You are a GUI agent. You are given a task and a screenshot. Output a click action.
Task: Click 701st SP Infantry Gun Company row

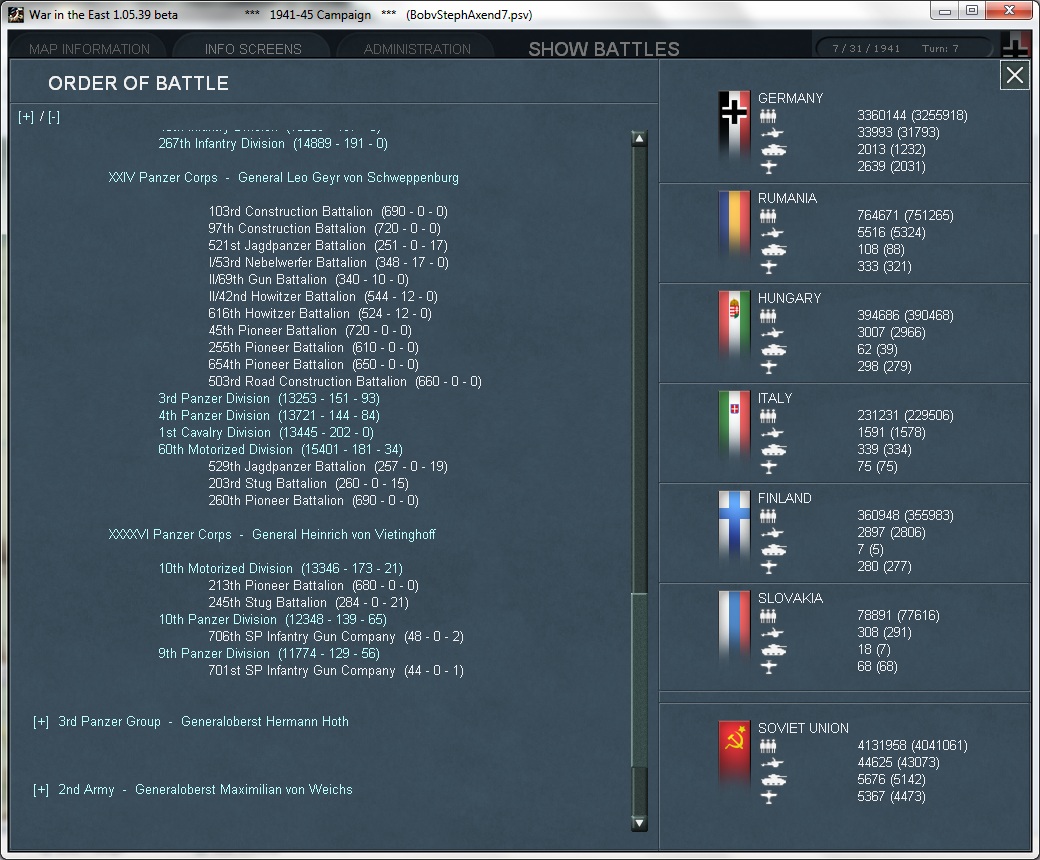(336, 671)
